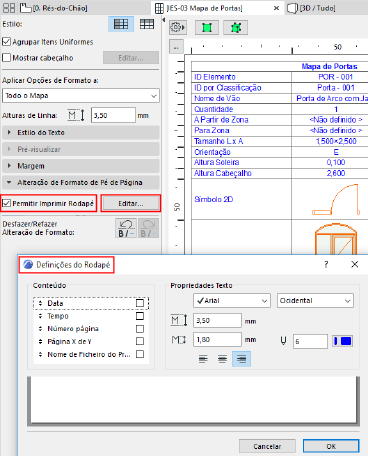Select the second schedule style icon
This screenshot has width=368, height=456.
147,24
